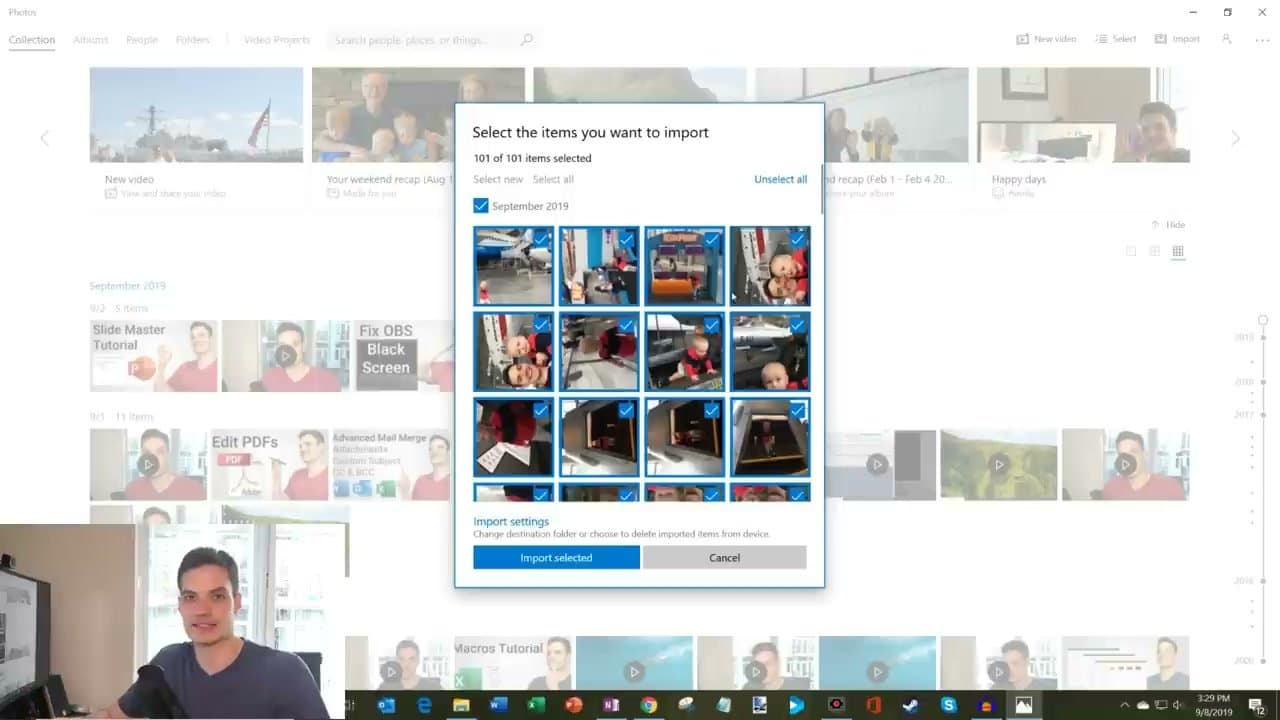Click the search magnifier icon
The height and width of the screenshot is (720, 1280).
point(527,40)
